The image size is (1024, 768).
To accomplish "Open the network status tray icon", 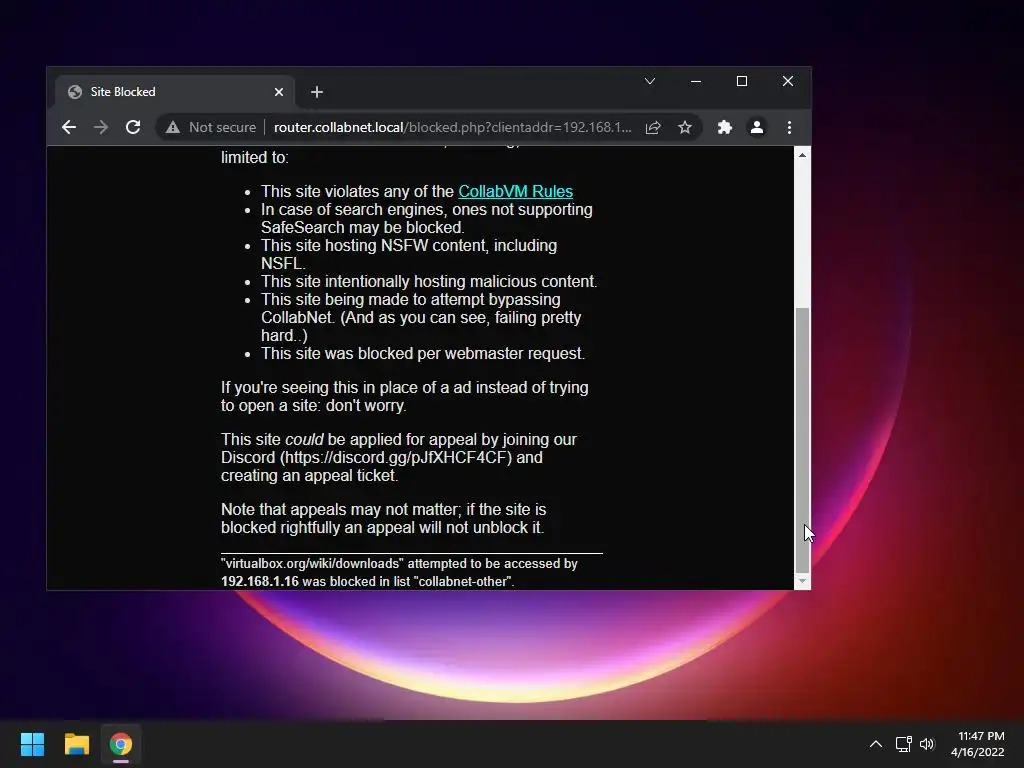I will (x=903, y=744).
